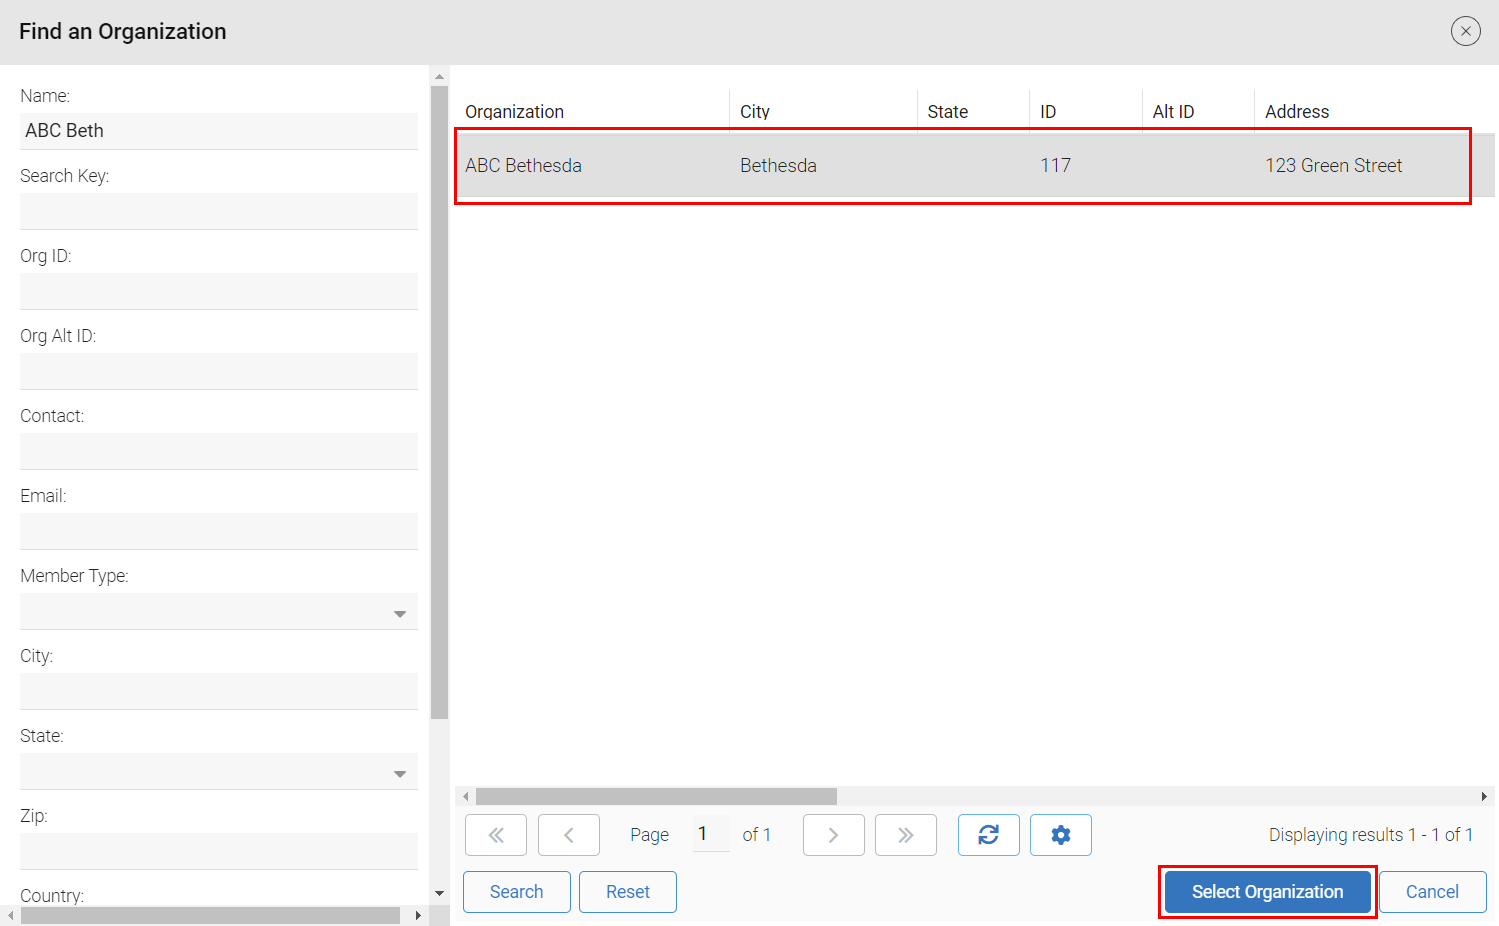Image resolution: width=1499 pixels, height=926 pixels.
Task: Jump to the last results page
Action: 906,835
